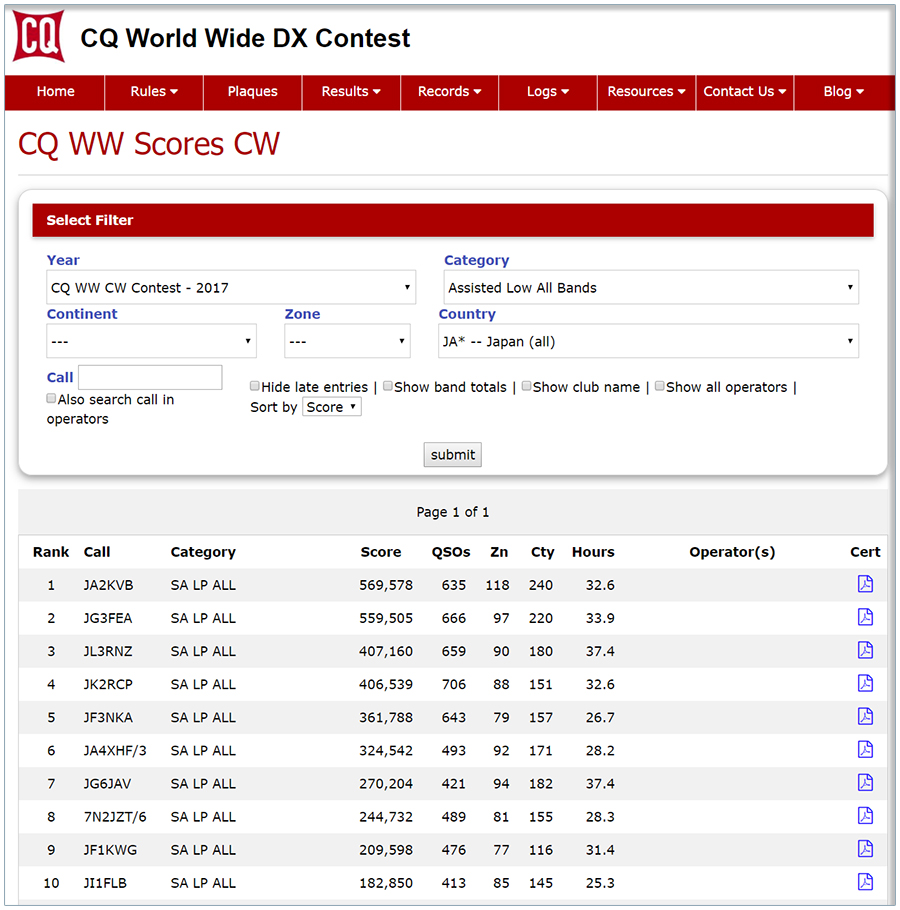This screenshot has width=900, height=910.
Task: Click the PDF icon for JG6JAV
Action: (865, 783)
